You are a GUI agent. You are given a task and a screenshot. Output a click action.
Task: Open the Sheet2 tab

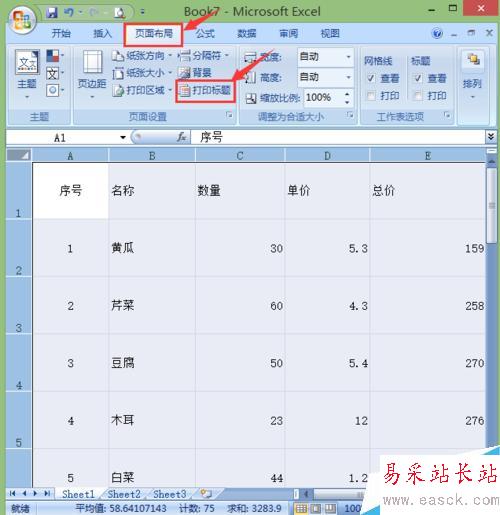click(124, 494)
